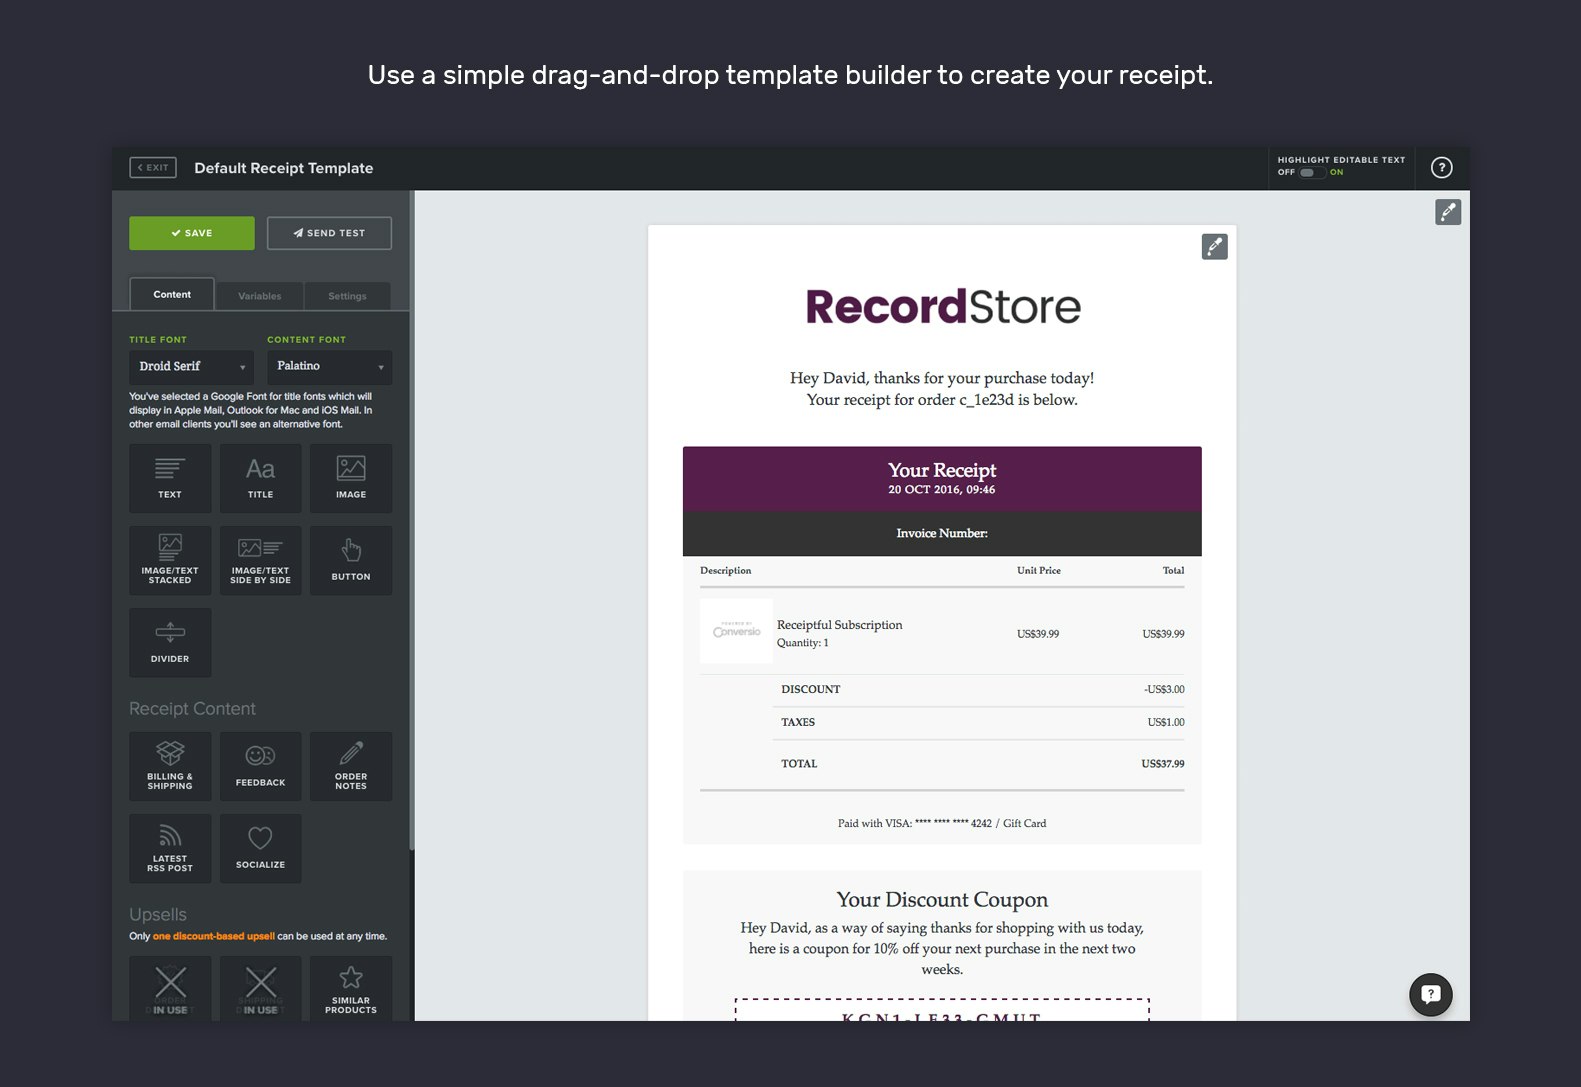
Task: Click the Invoice Number bar
Action: click(x=942, y=534)
